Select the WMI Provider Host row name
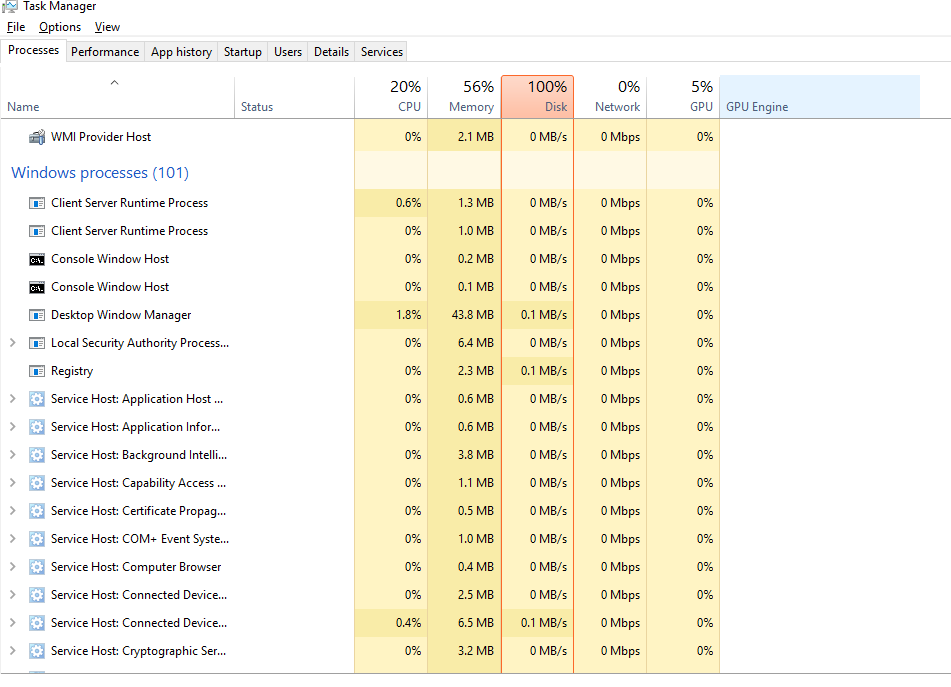Viewport: 951px width, 687px height. point(101,137)
